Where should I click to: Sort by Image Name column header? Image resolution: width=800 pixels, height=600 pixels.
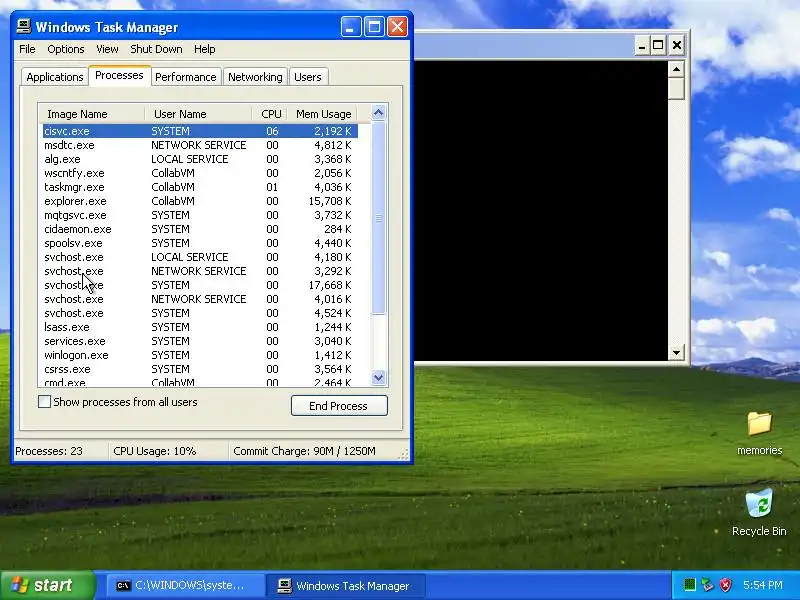[x=92, y=114]
